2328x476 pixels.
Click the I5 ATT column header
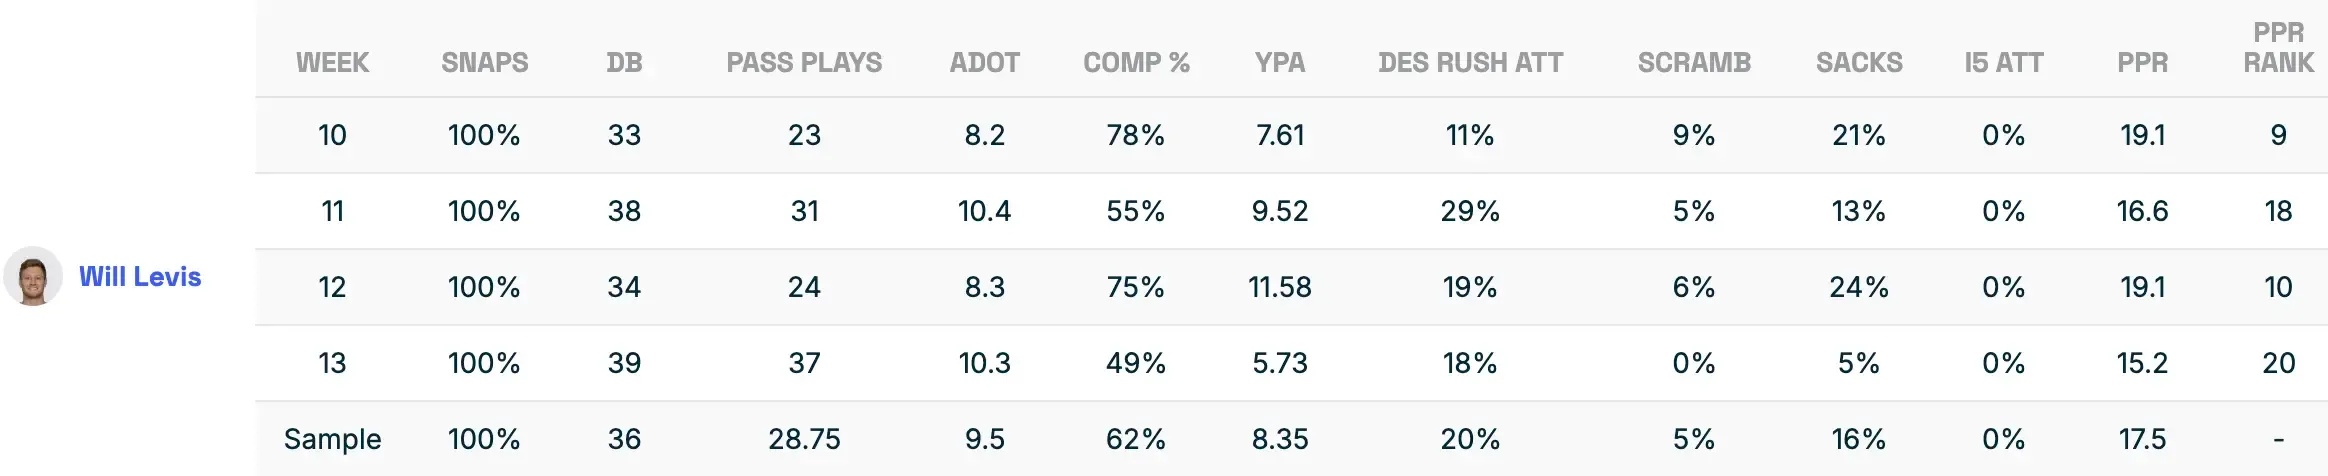2003,63
